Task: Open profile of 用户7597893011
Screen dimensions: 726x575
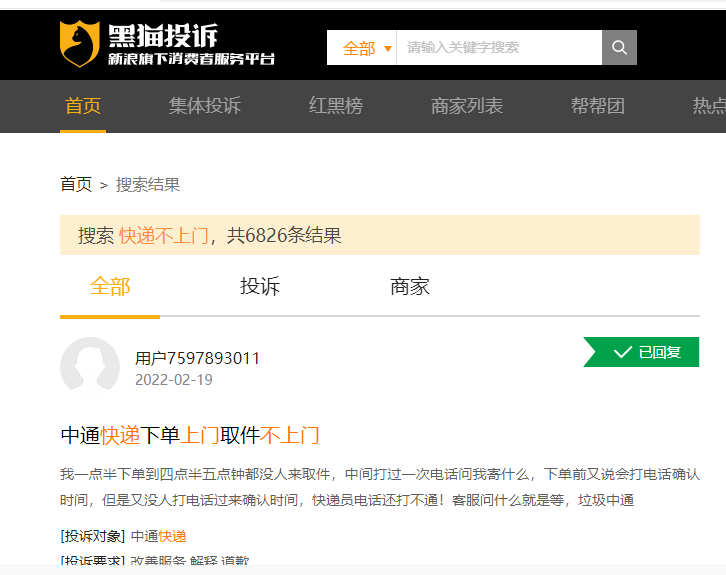Action: pos(197,358)
